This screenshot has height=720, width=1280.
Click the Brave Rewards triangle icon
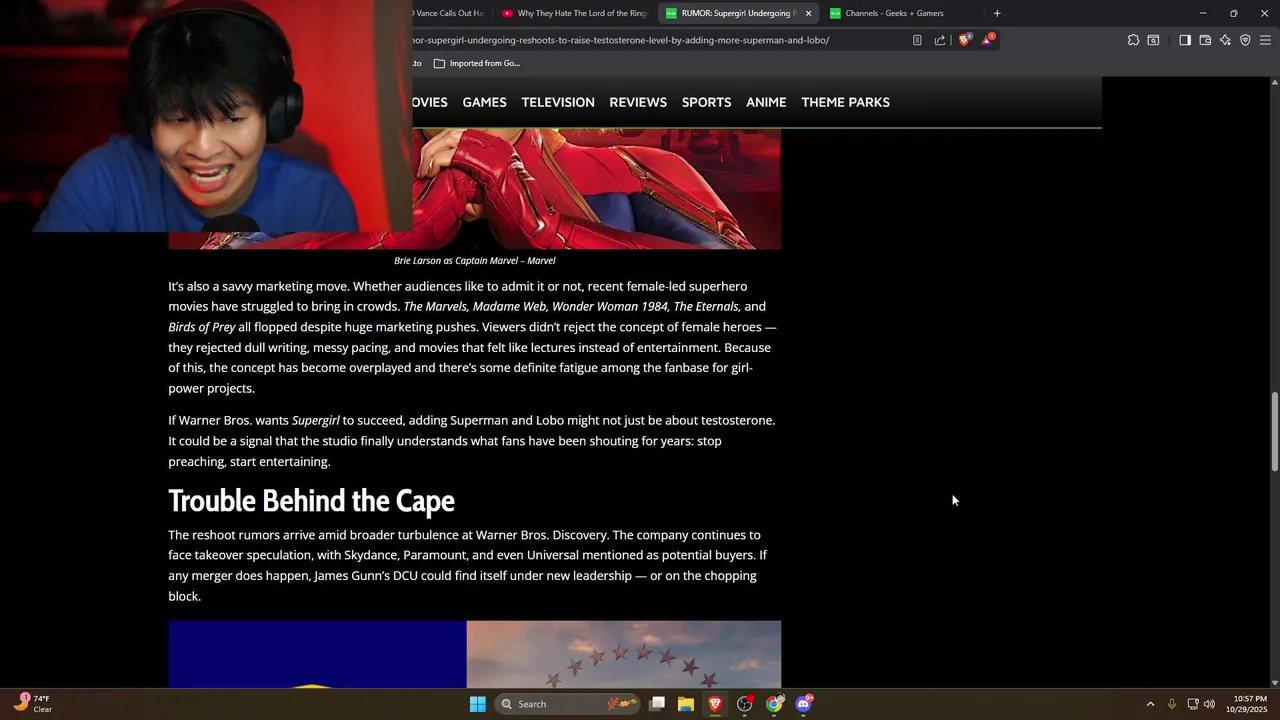[x=987, y=40]
